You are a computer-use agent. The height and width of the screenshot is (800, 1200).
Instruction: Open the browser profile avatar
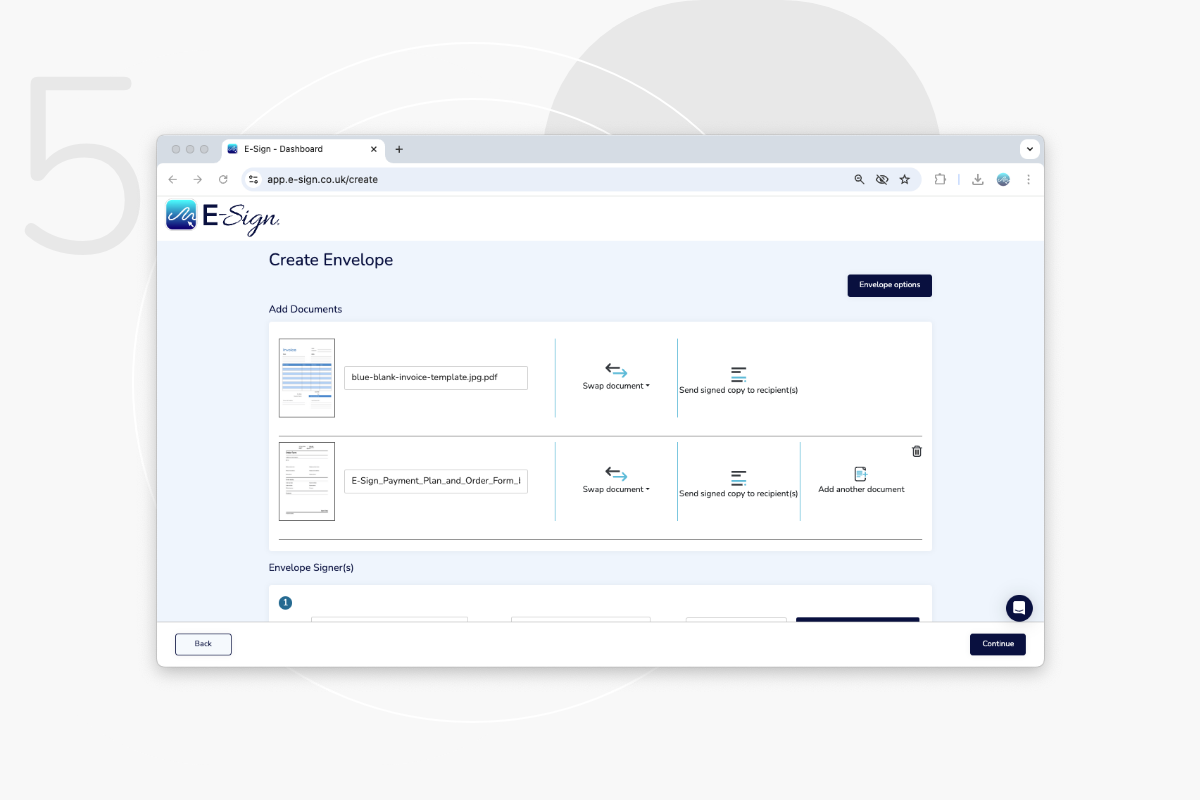coord(1003,179)
